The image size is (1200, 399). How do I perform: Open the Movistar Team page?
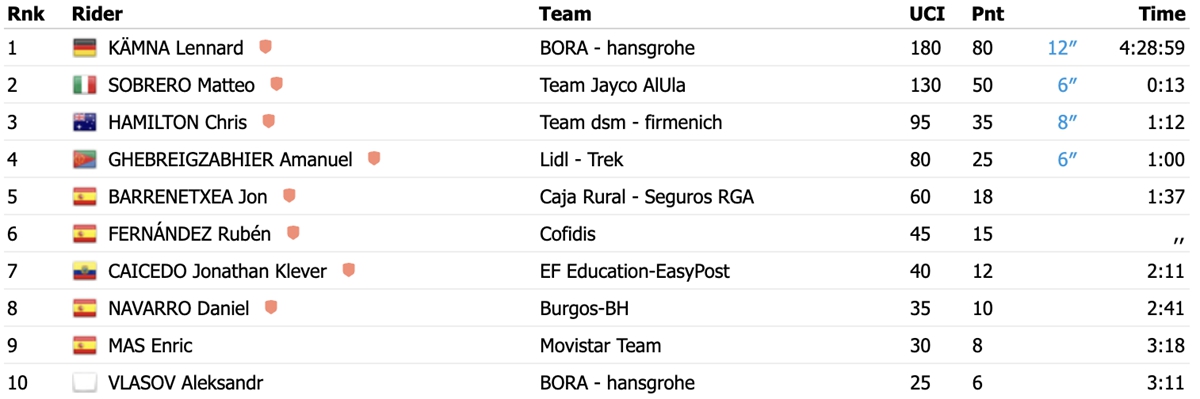point(600,346)
